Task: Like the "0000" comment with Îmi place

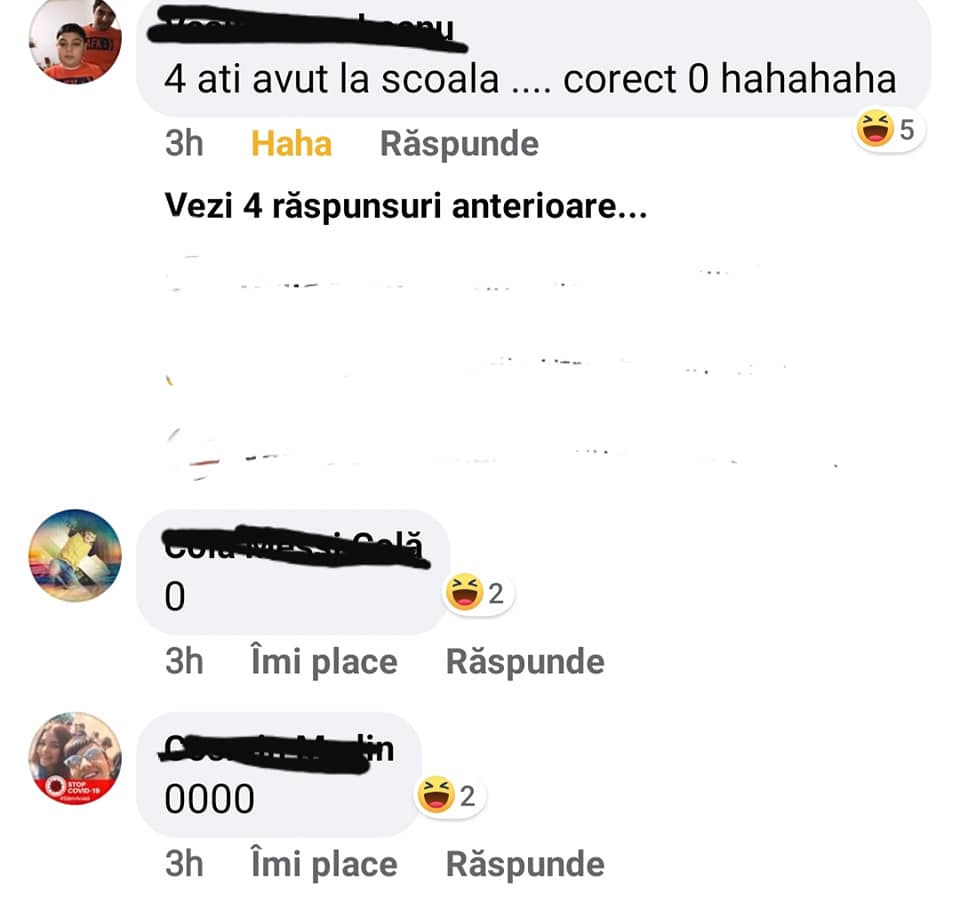Action: 324,865
